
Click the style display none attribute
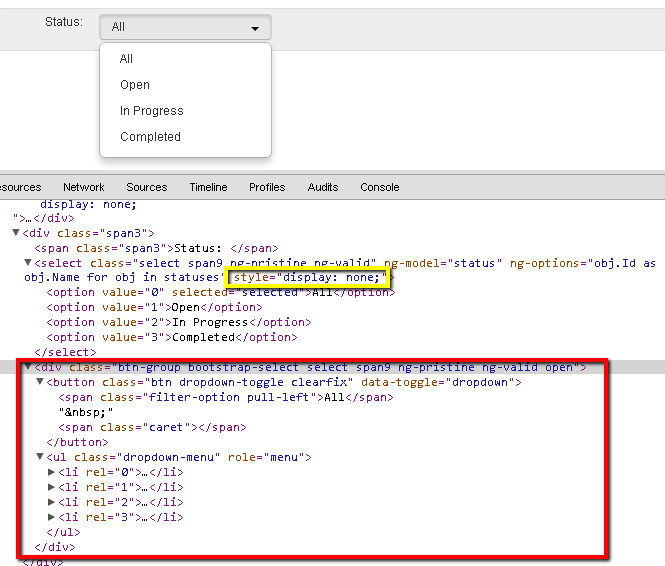pos(309,277)
